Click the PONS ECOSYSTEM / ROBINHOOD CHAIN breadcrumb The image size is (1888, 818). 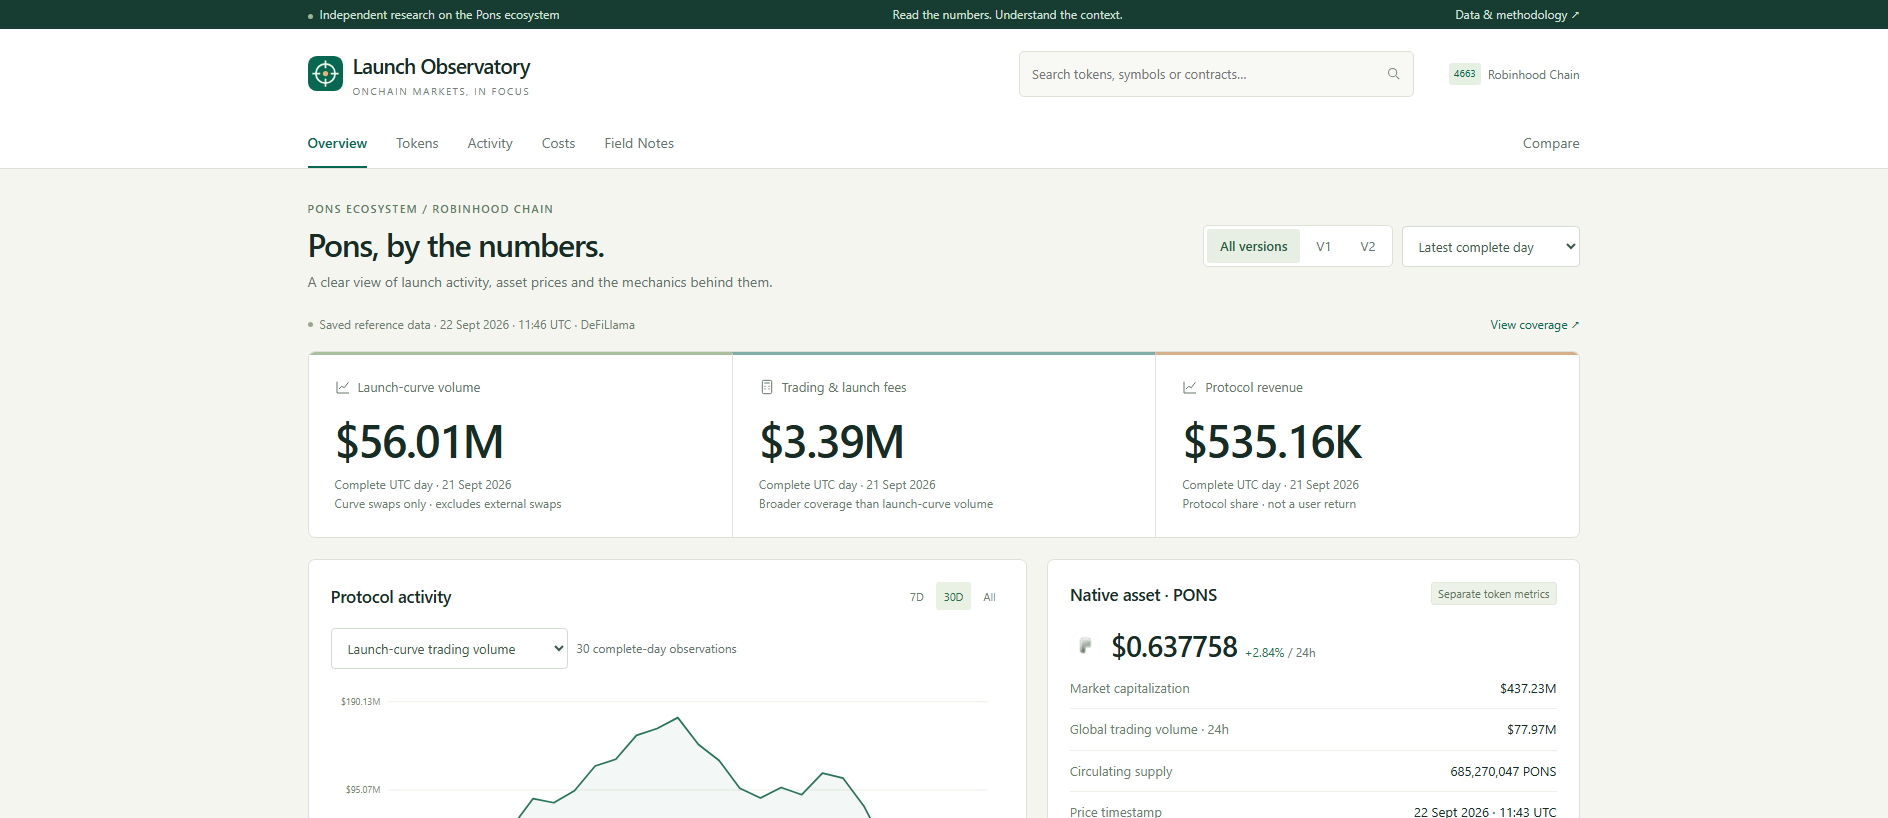click(430, 209)
